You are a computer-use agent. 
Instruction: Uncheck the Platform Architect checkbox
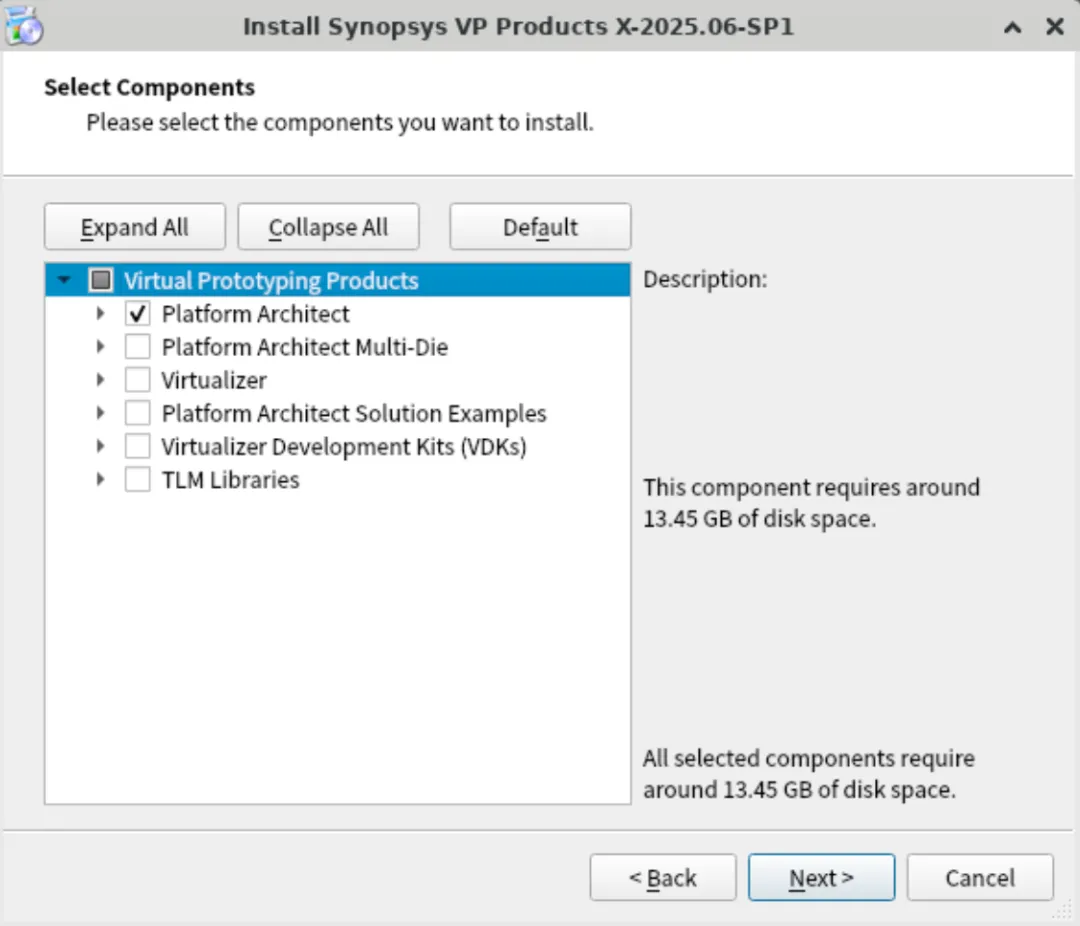pyautogui.click(x=138, y=314)
